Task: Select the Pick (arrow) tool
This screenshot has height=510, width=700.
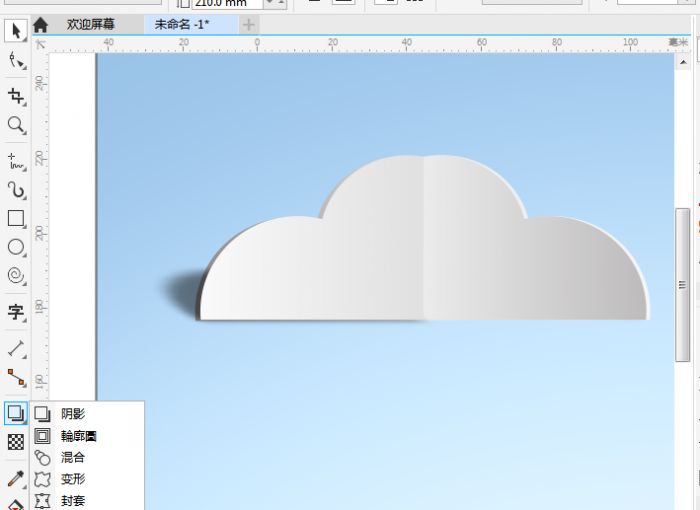Action: [15, 31]
